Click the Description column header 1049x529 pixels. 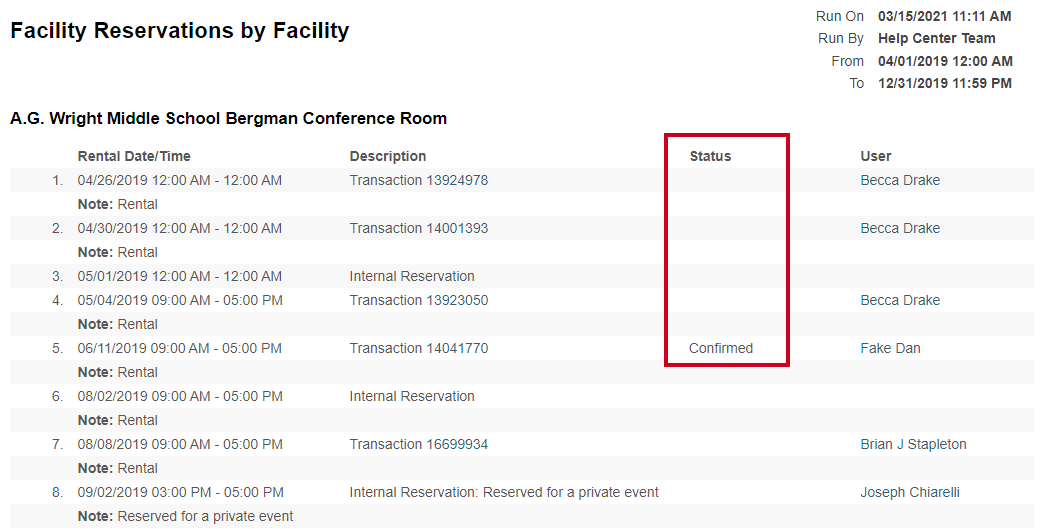click(387, 156)
